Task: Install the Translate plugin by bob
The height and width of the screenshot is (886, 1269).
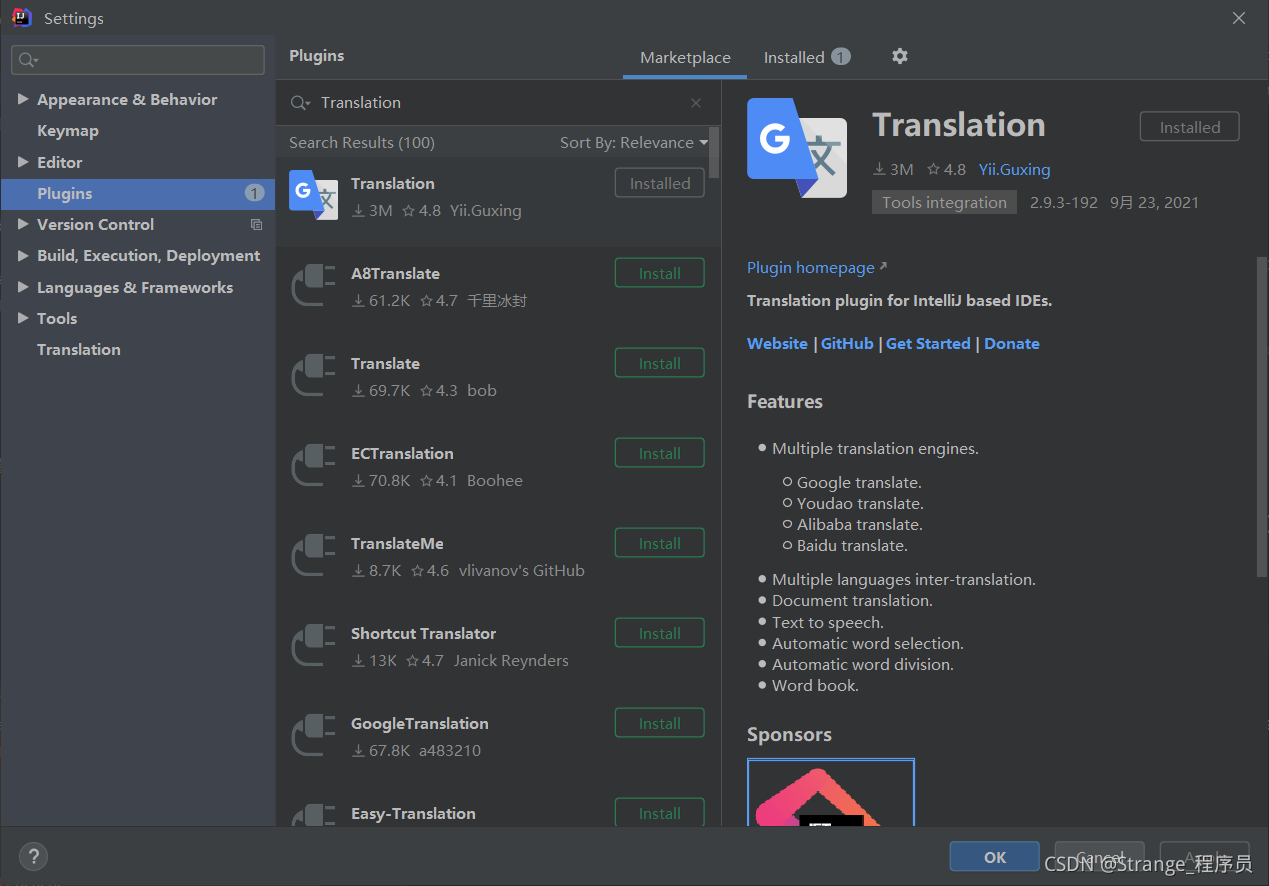Action: pos(660,363)
